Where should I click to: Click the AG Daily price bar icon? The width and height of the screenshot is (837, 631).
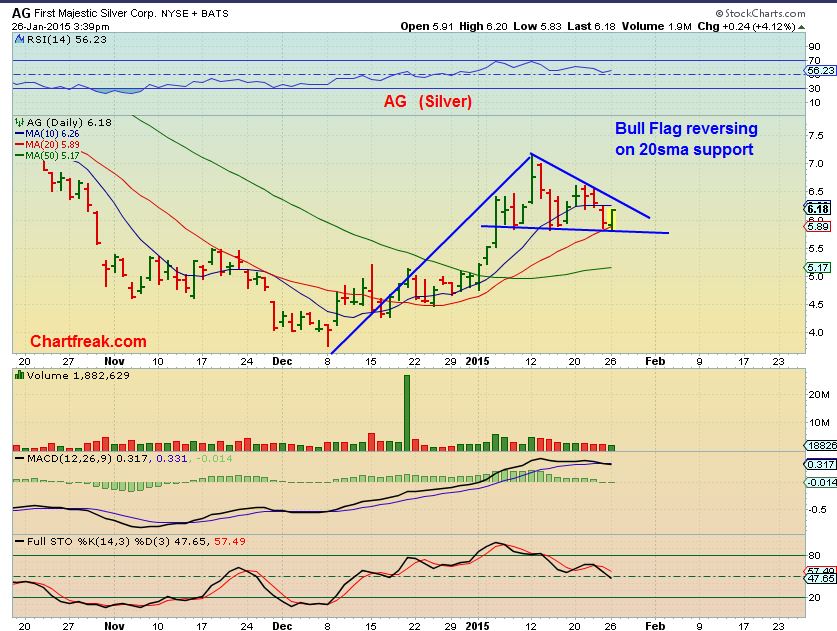tap(19, 122)
